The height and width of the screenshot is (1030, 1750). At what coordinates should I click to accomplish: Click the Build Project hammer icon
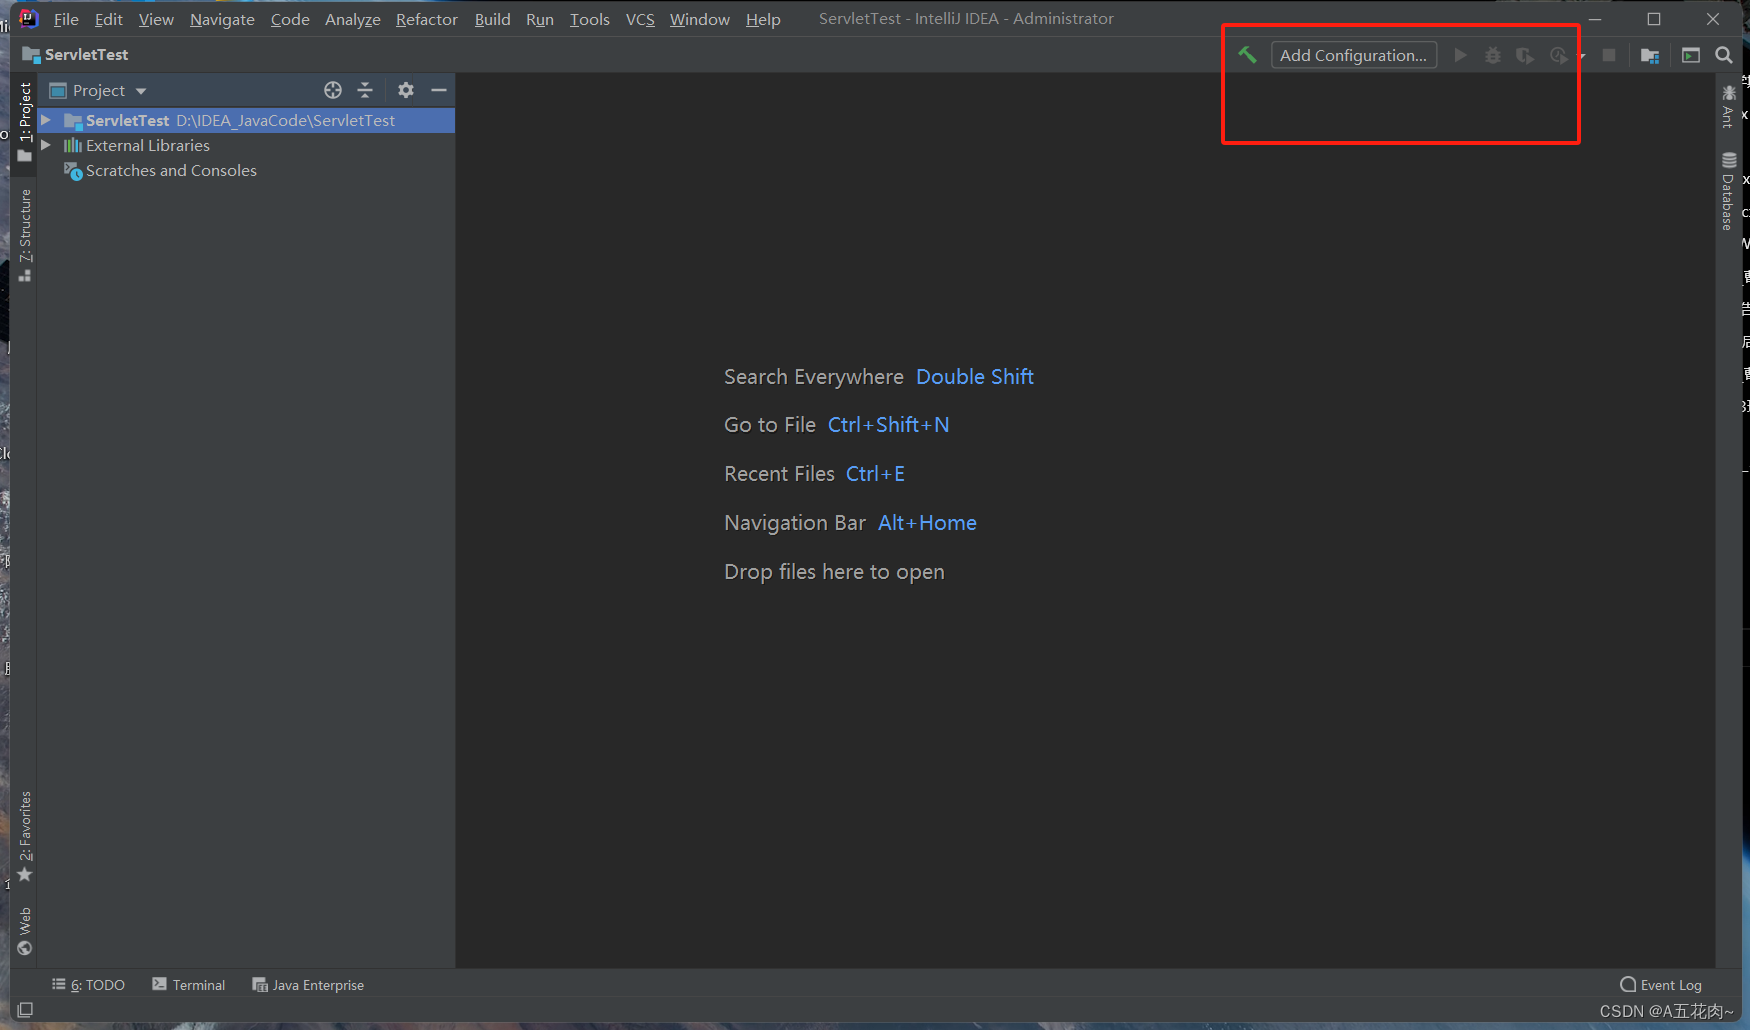tap(1247, 55)
